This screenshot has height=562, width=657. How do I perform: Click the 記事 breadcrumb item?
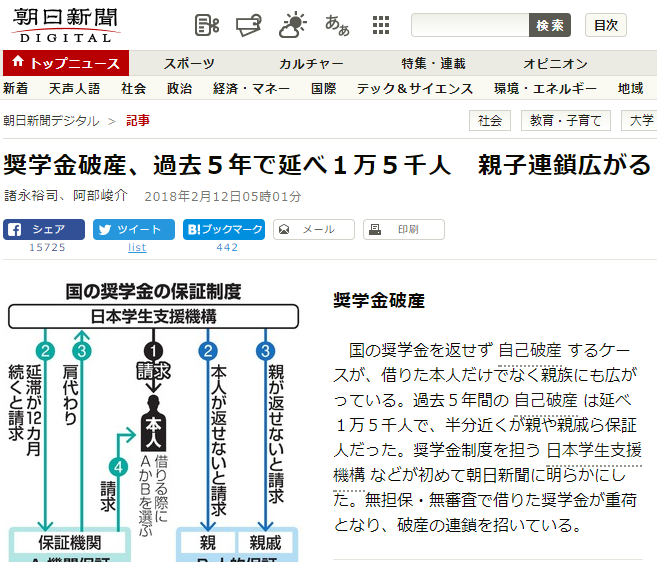(138, 121)
